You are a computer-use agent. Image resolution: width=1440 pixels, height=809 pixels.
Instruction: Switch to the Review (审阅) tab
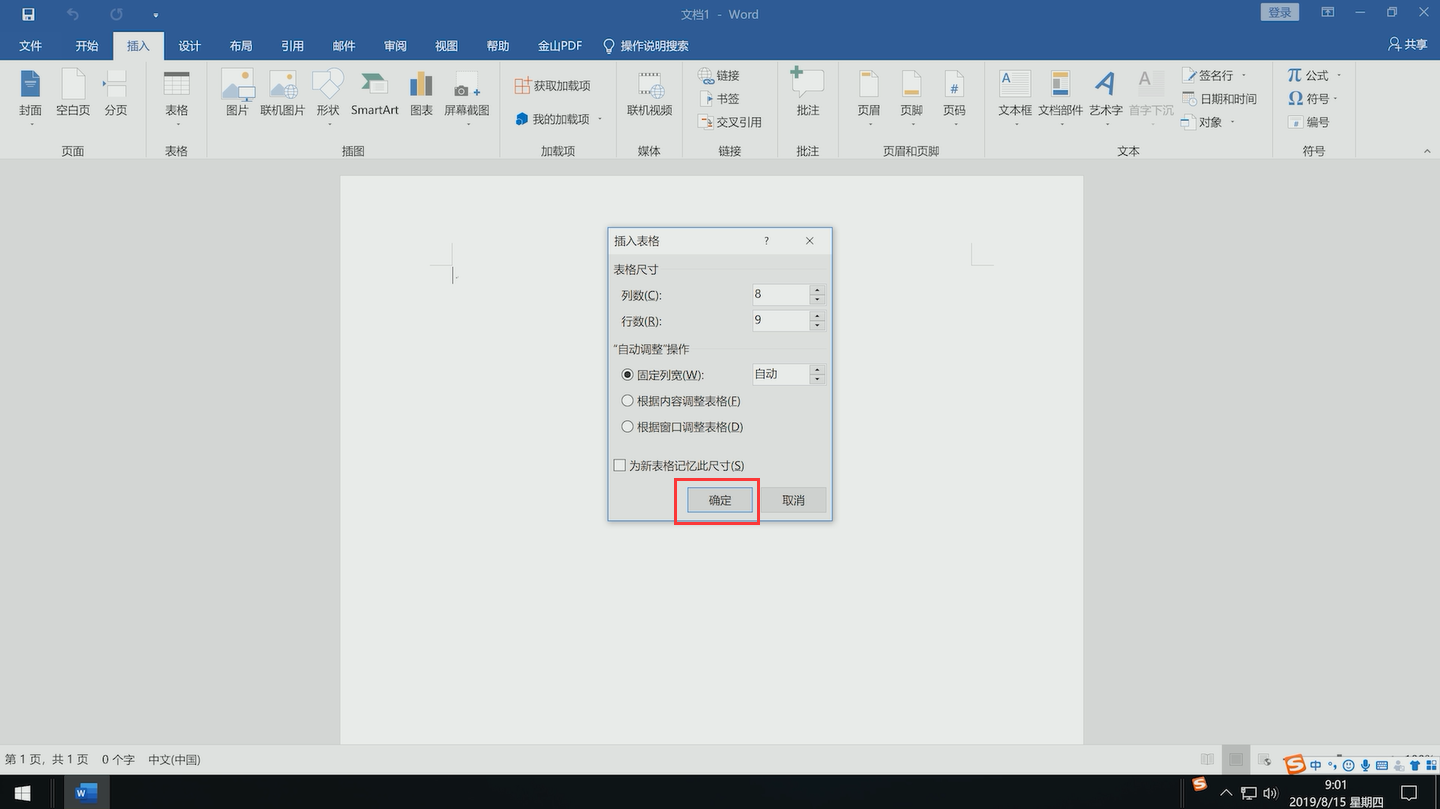click(395, 46)
